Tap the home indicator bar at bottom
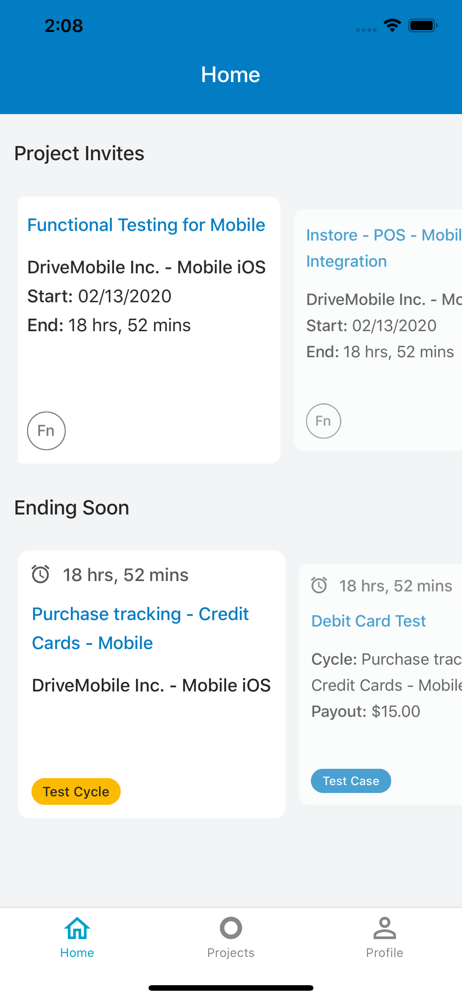 [x=231, y=988]
